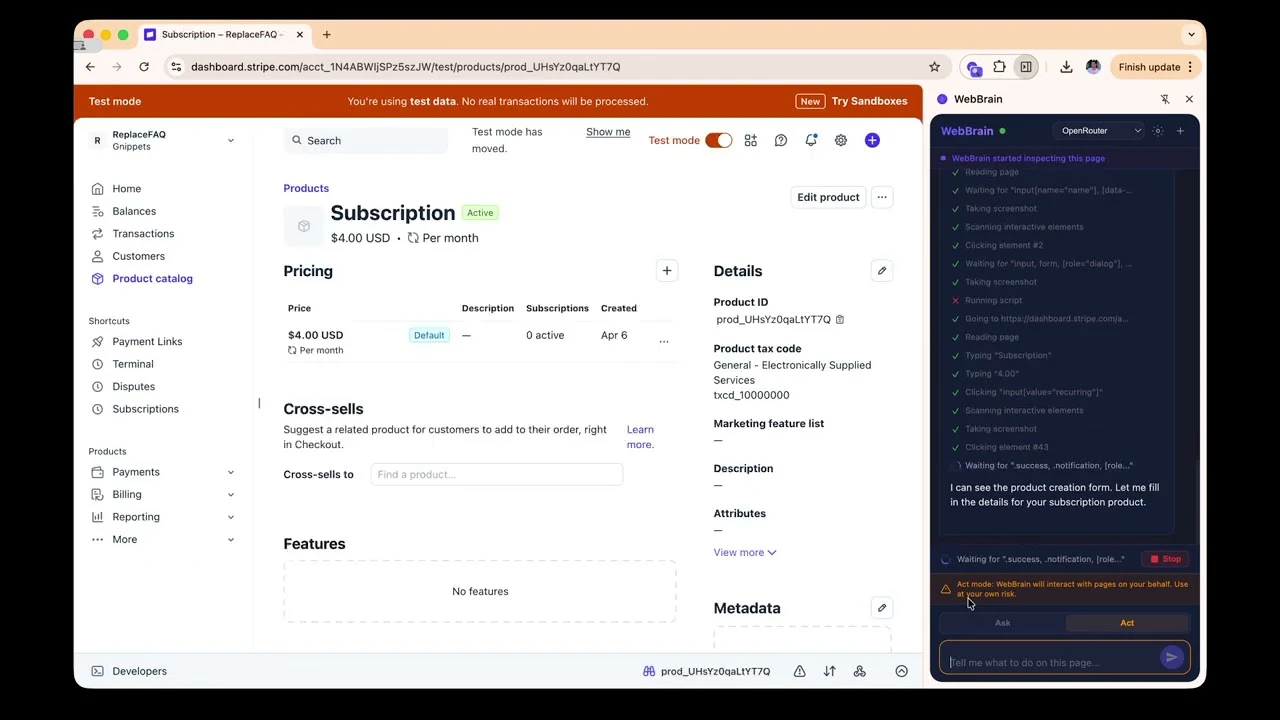The image size is (1280, 720).
Task: Focus the Stripe Search field
Action: (366, 141)
